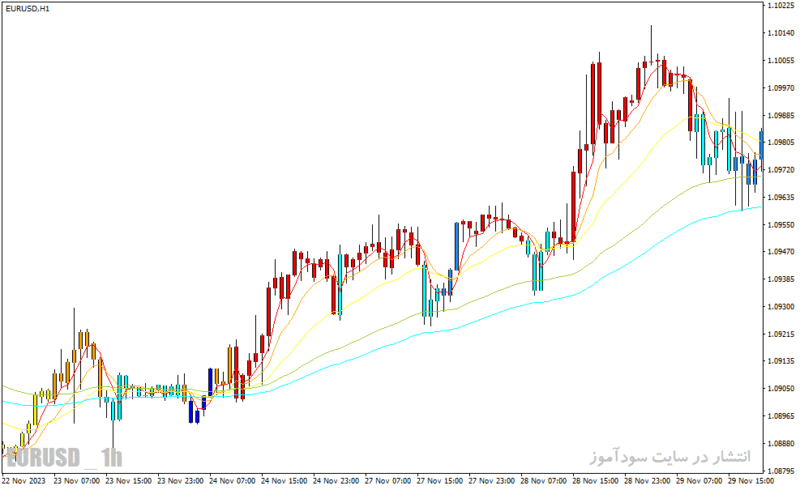800x490 pixels.
Task: Click the 24 Nov 23:00 time label
Action: [336, 481]
